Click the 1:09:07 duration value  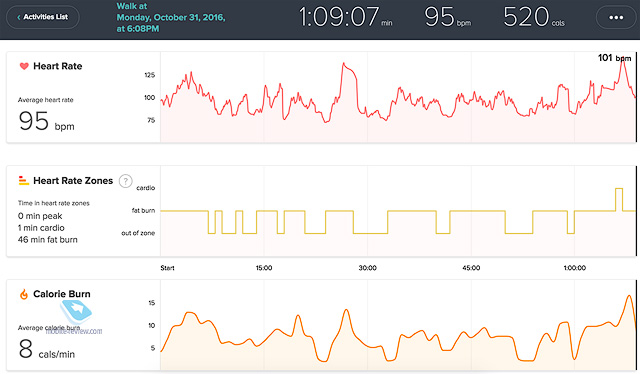tap(345, 18)
